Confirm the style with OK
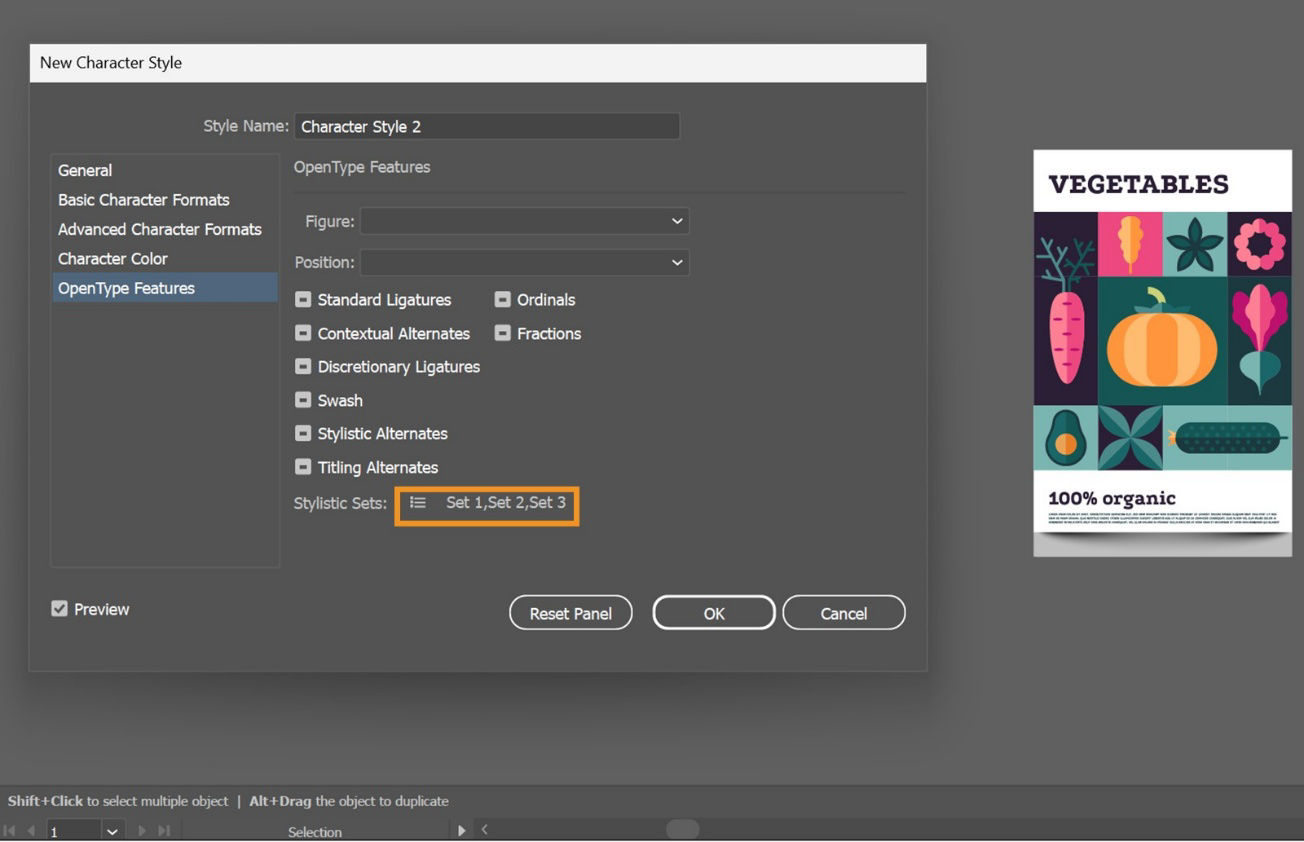1304x842 pixels. click(713, 612)
